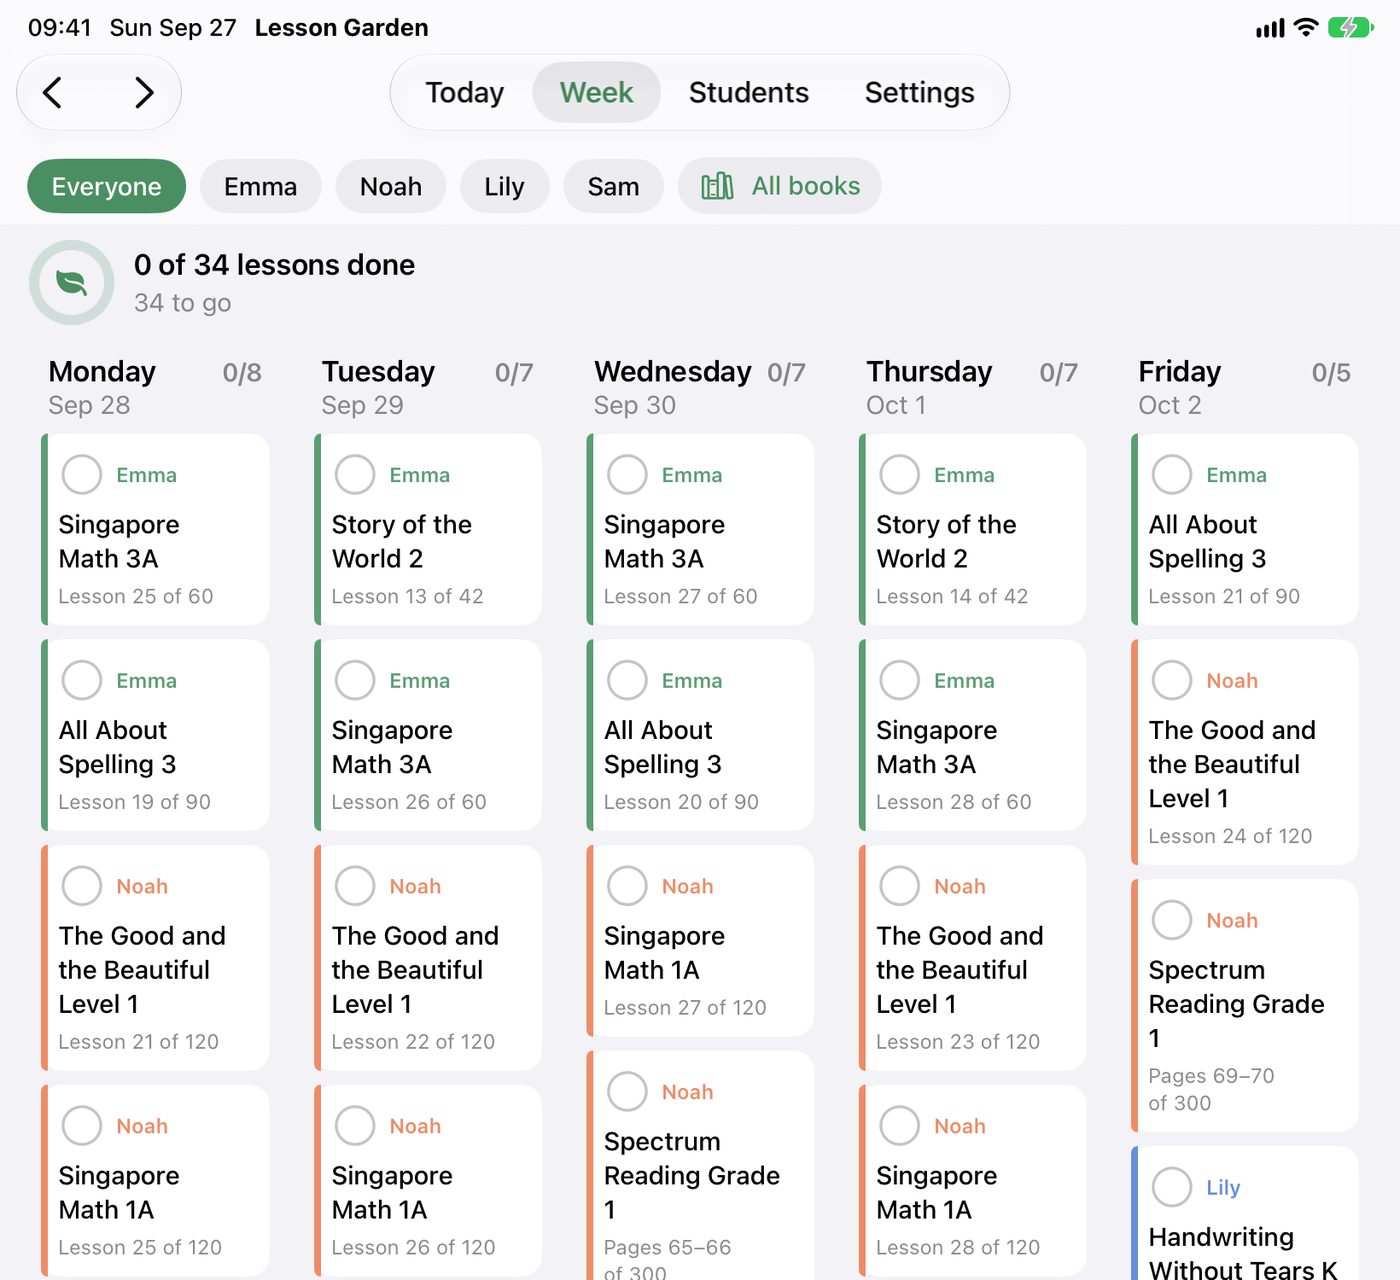Tap the leaf progress ring icon
Screen dimensions: 1400x1280
coord(71,283)
